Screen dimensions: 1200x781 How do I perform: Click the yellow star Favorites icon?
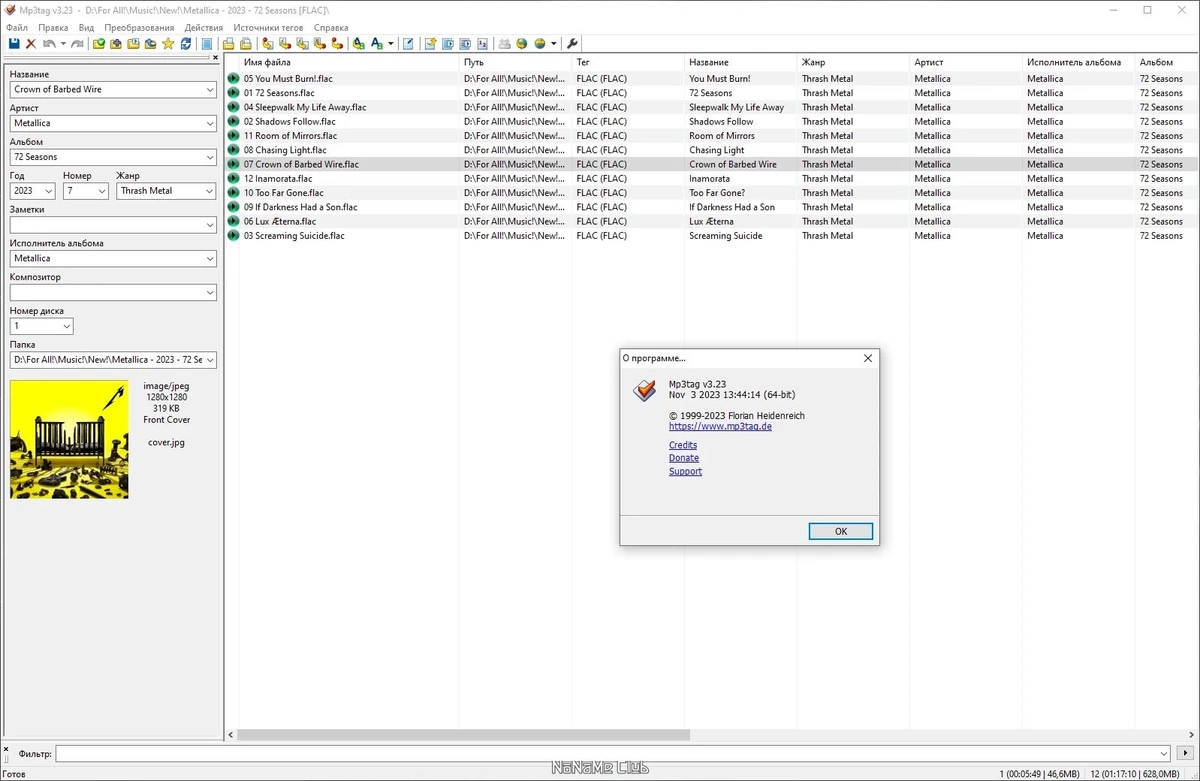(168, 44)
